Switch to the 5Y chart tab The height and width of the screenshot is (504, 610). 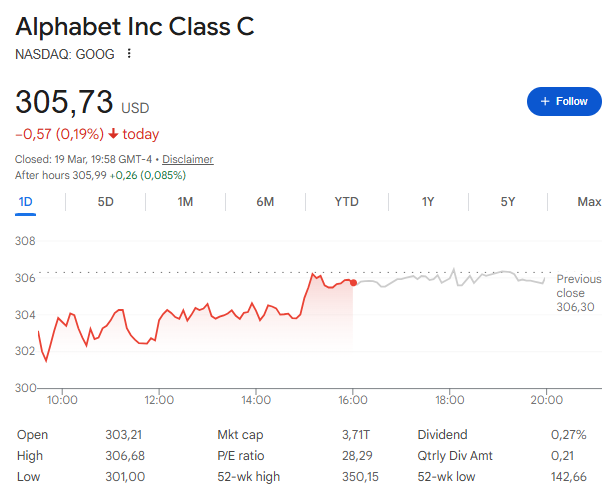pyautogui.click(x=507, y=202)
